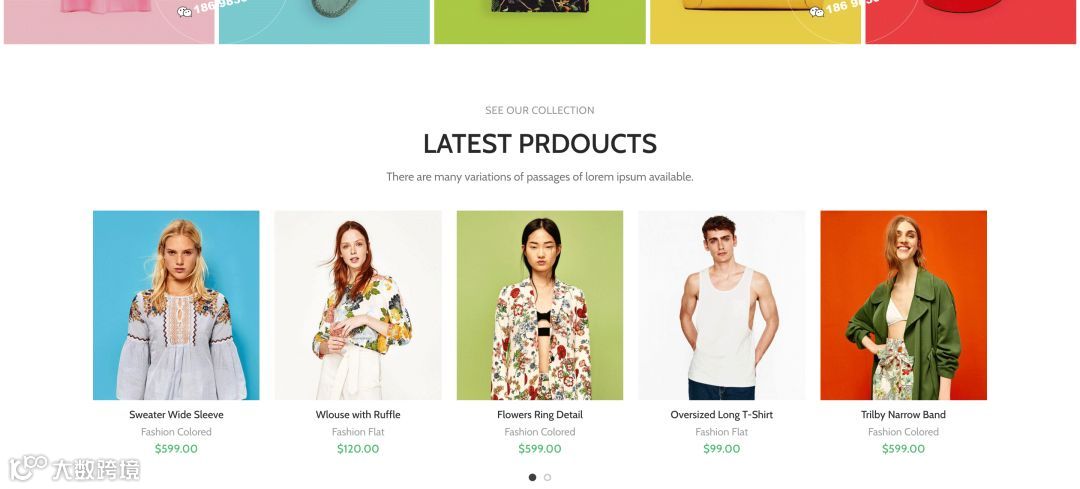Open the Oversized Long T-Shirt product image
The image size is (1080, 489).
722,305
